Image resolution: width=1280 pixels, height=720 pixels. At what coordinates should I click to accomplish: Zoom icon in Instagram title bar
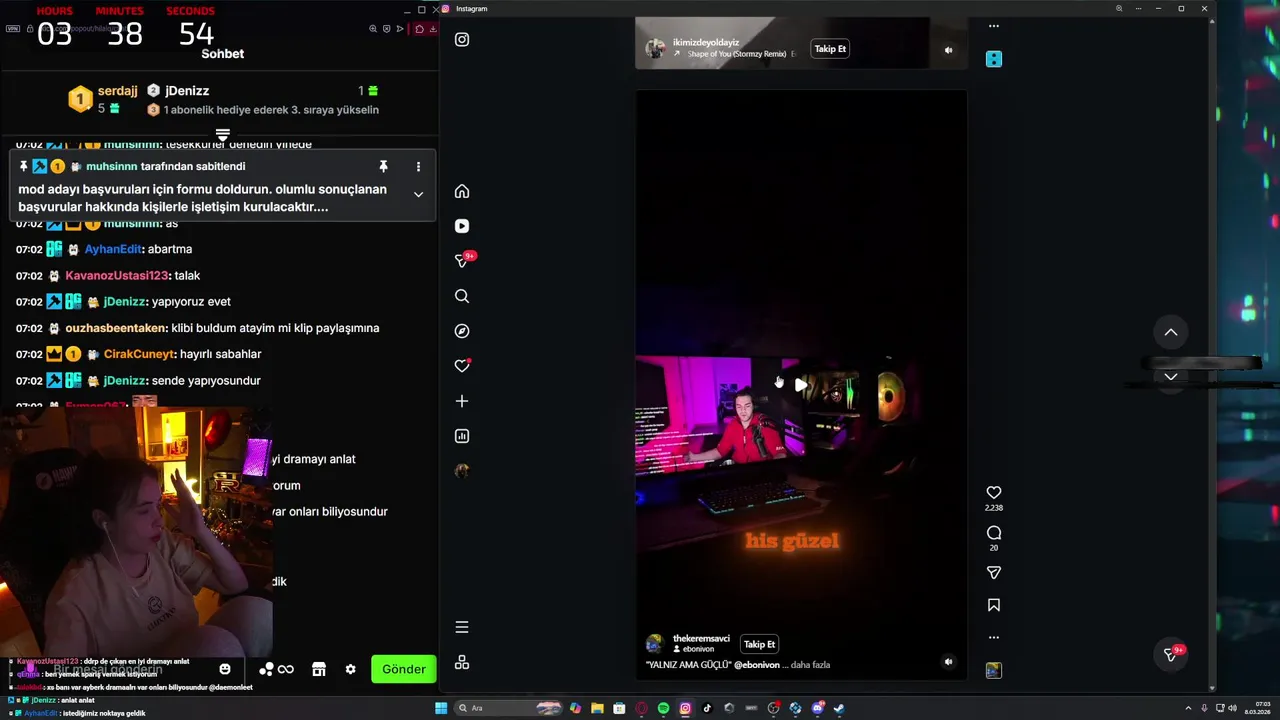[x=1119, y=9]
